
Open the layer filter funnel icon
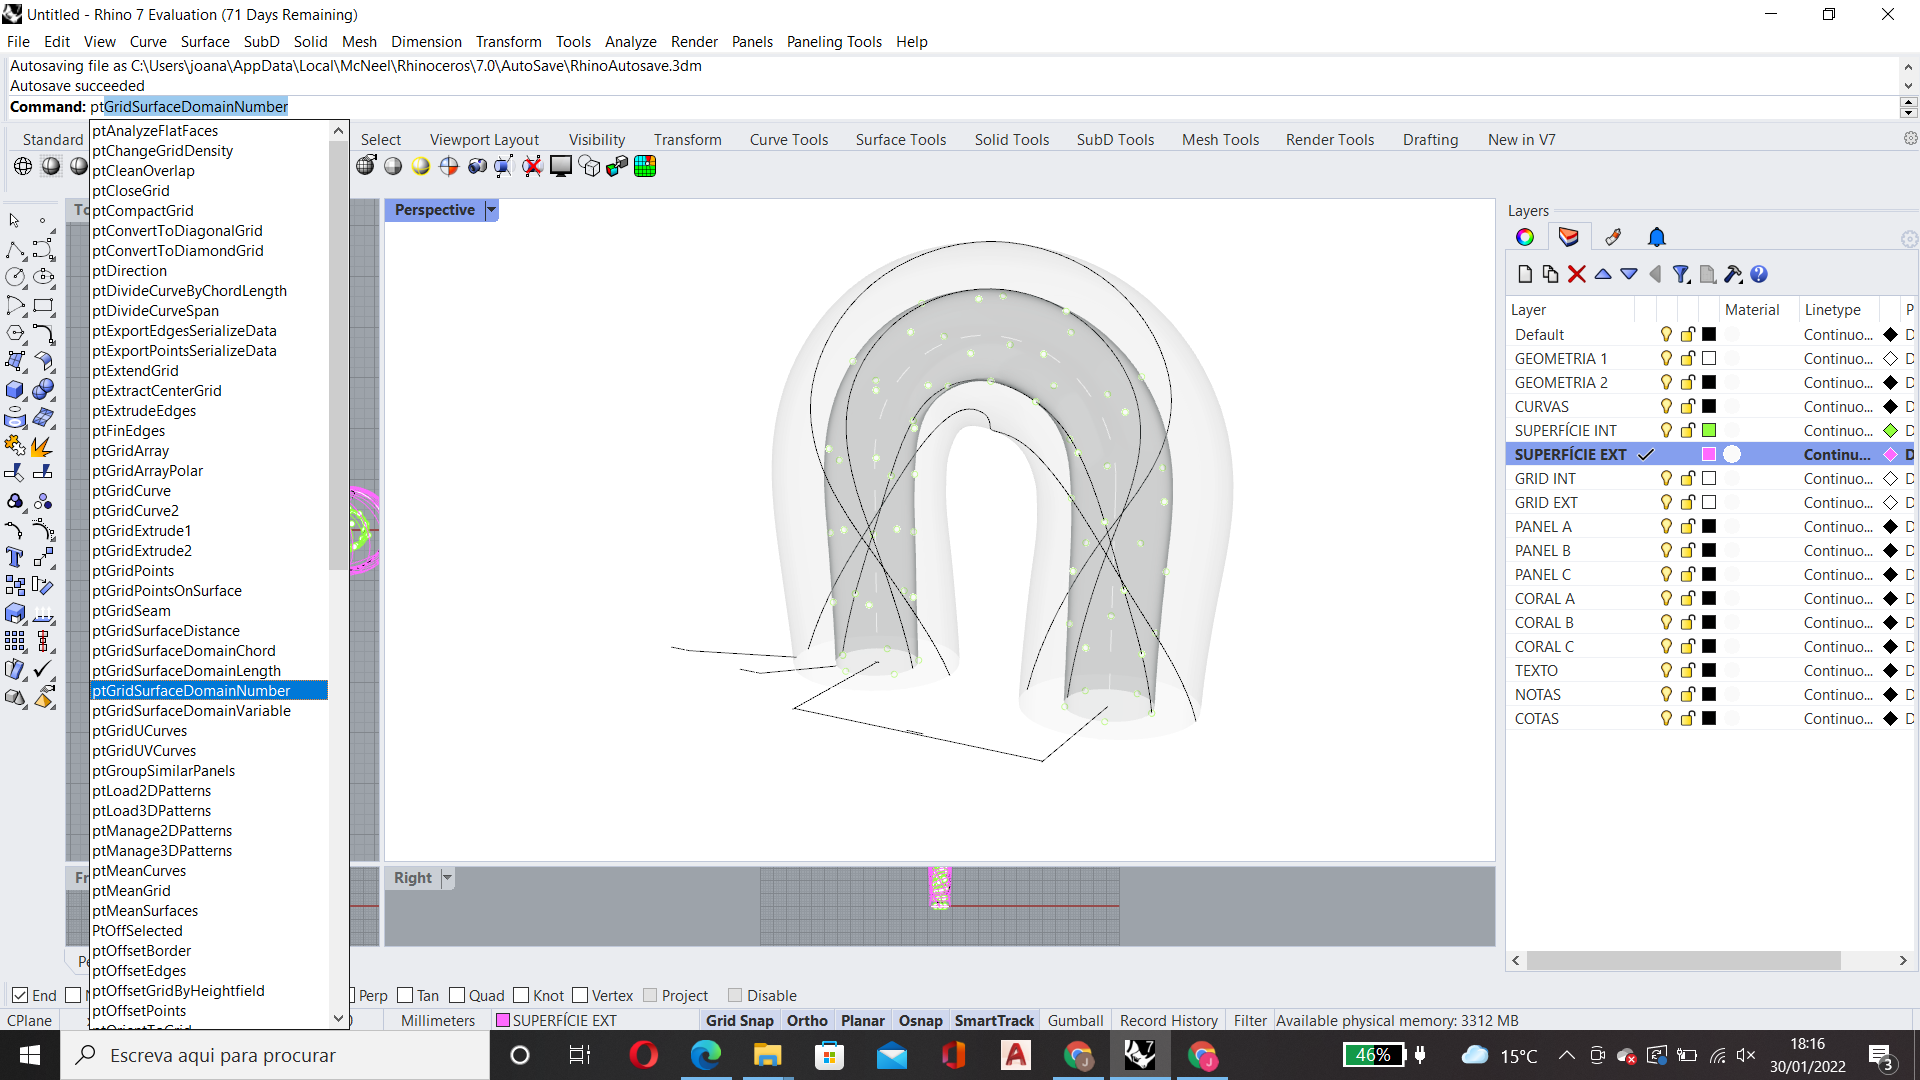[x=1681, y=274]
